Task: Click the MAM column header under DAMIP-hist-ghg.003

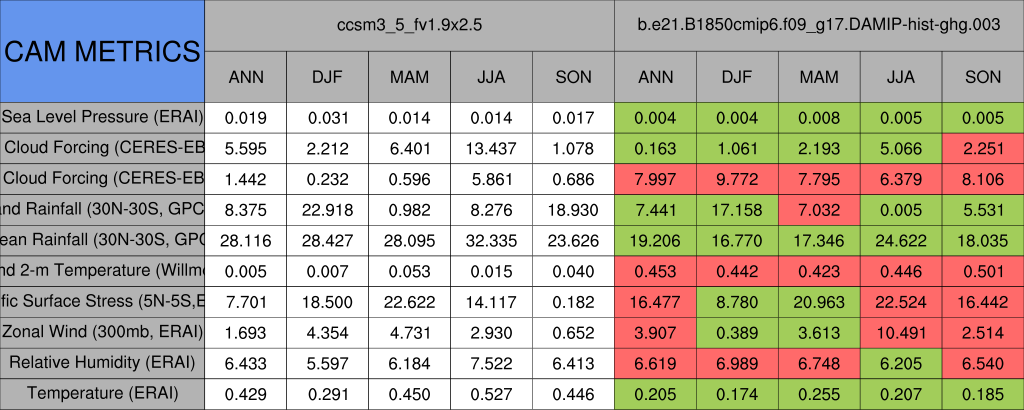Action: [819, 77]
